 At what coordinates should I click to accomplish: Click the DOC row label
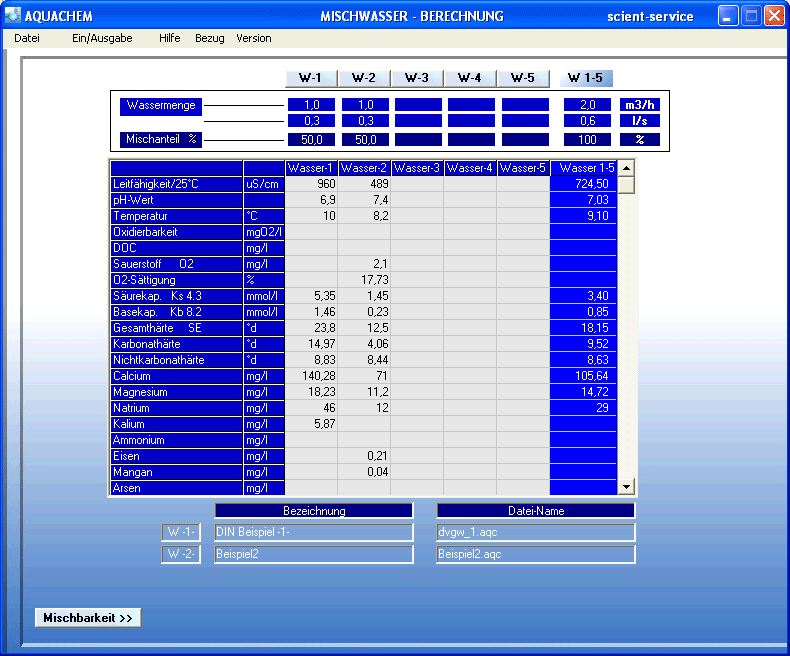pos(176,248)
